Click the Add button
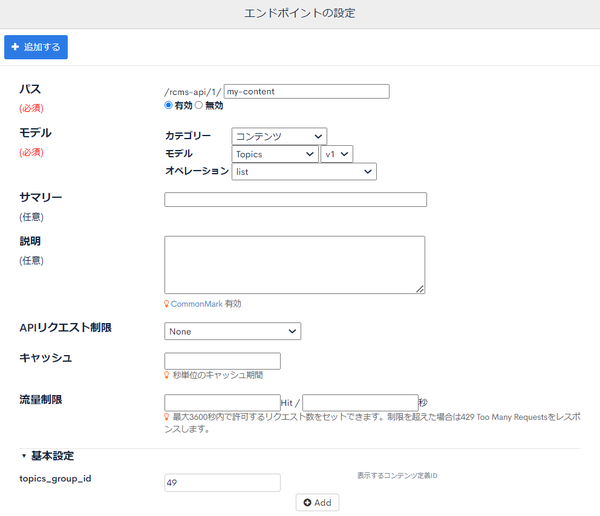Viewport: 600px width, 516px height. coord(317,503)
